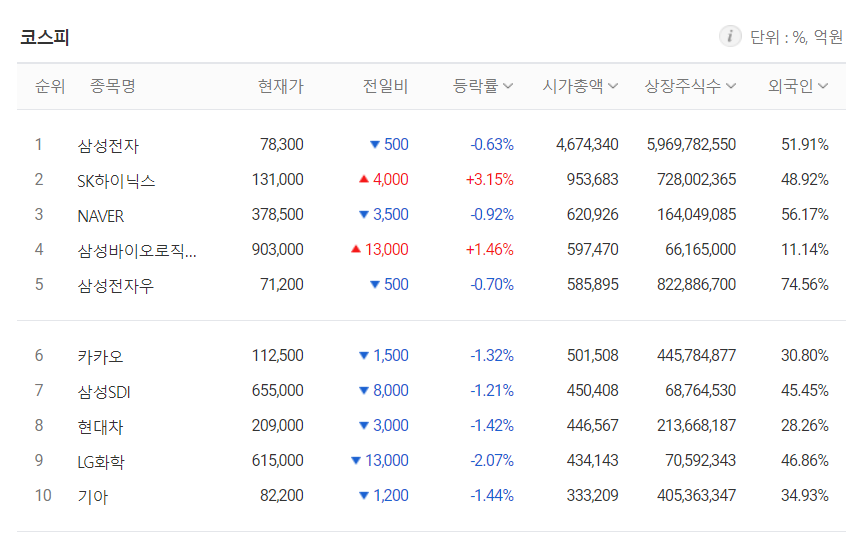Click 삼성전자 price 78,300
The width and height of the screenshot is (863, 542).
(282, 144)
